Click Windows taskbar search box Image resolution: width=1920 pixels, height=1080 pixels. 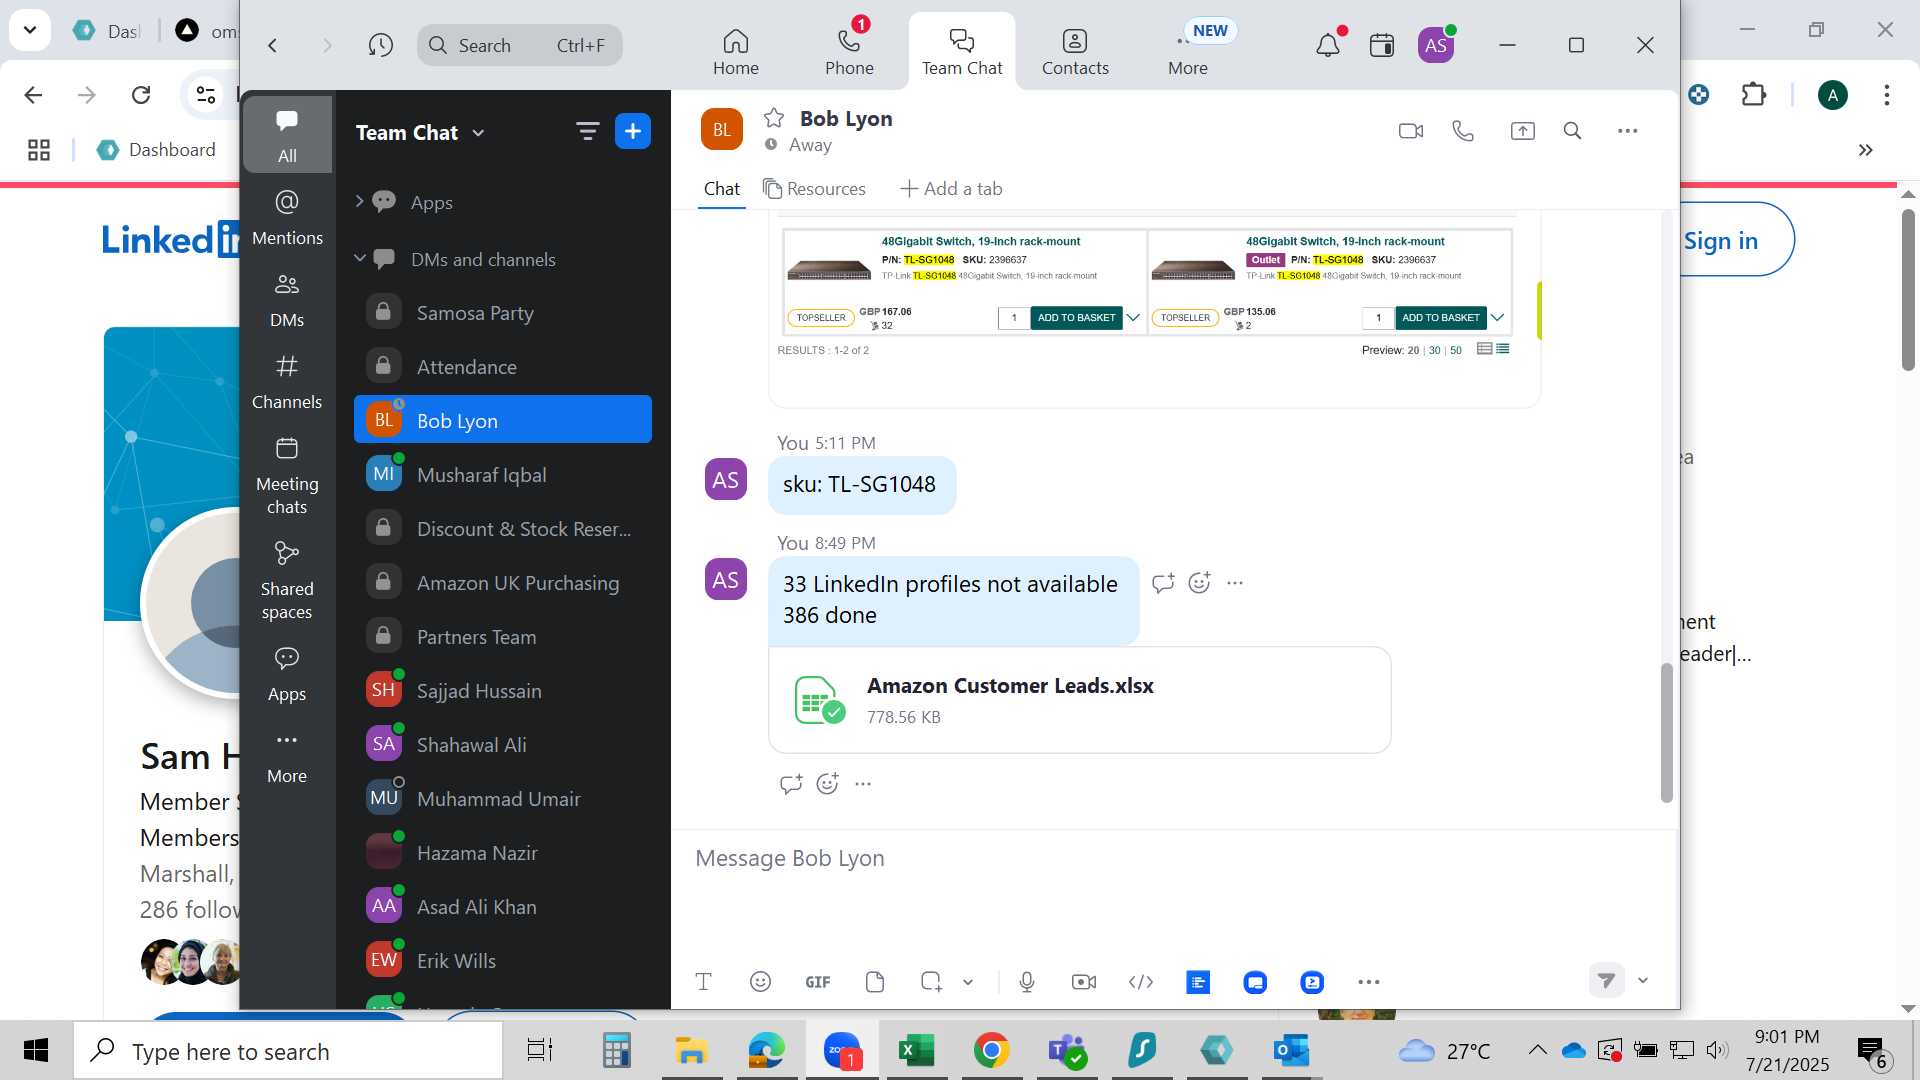288,1051
